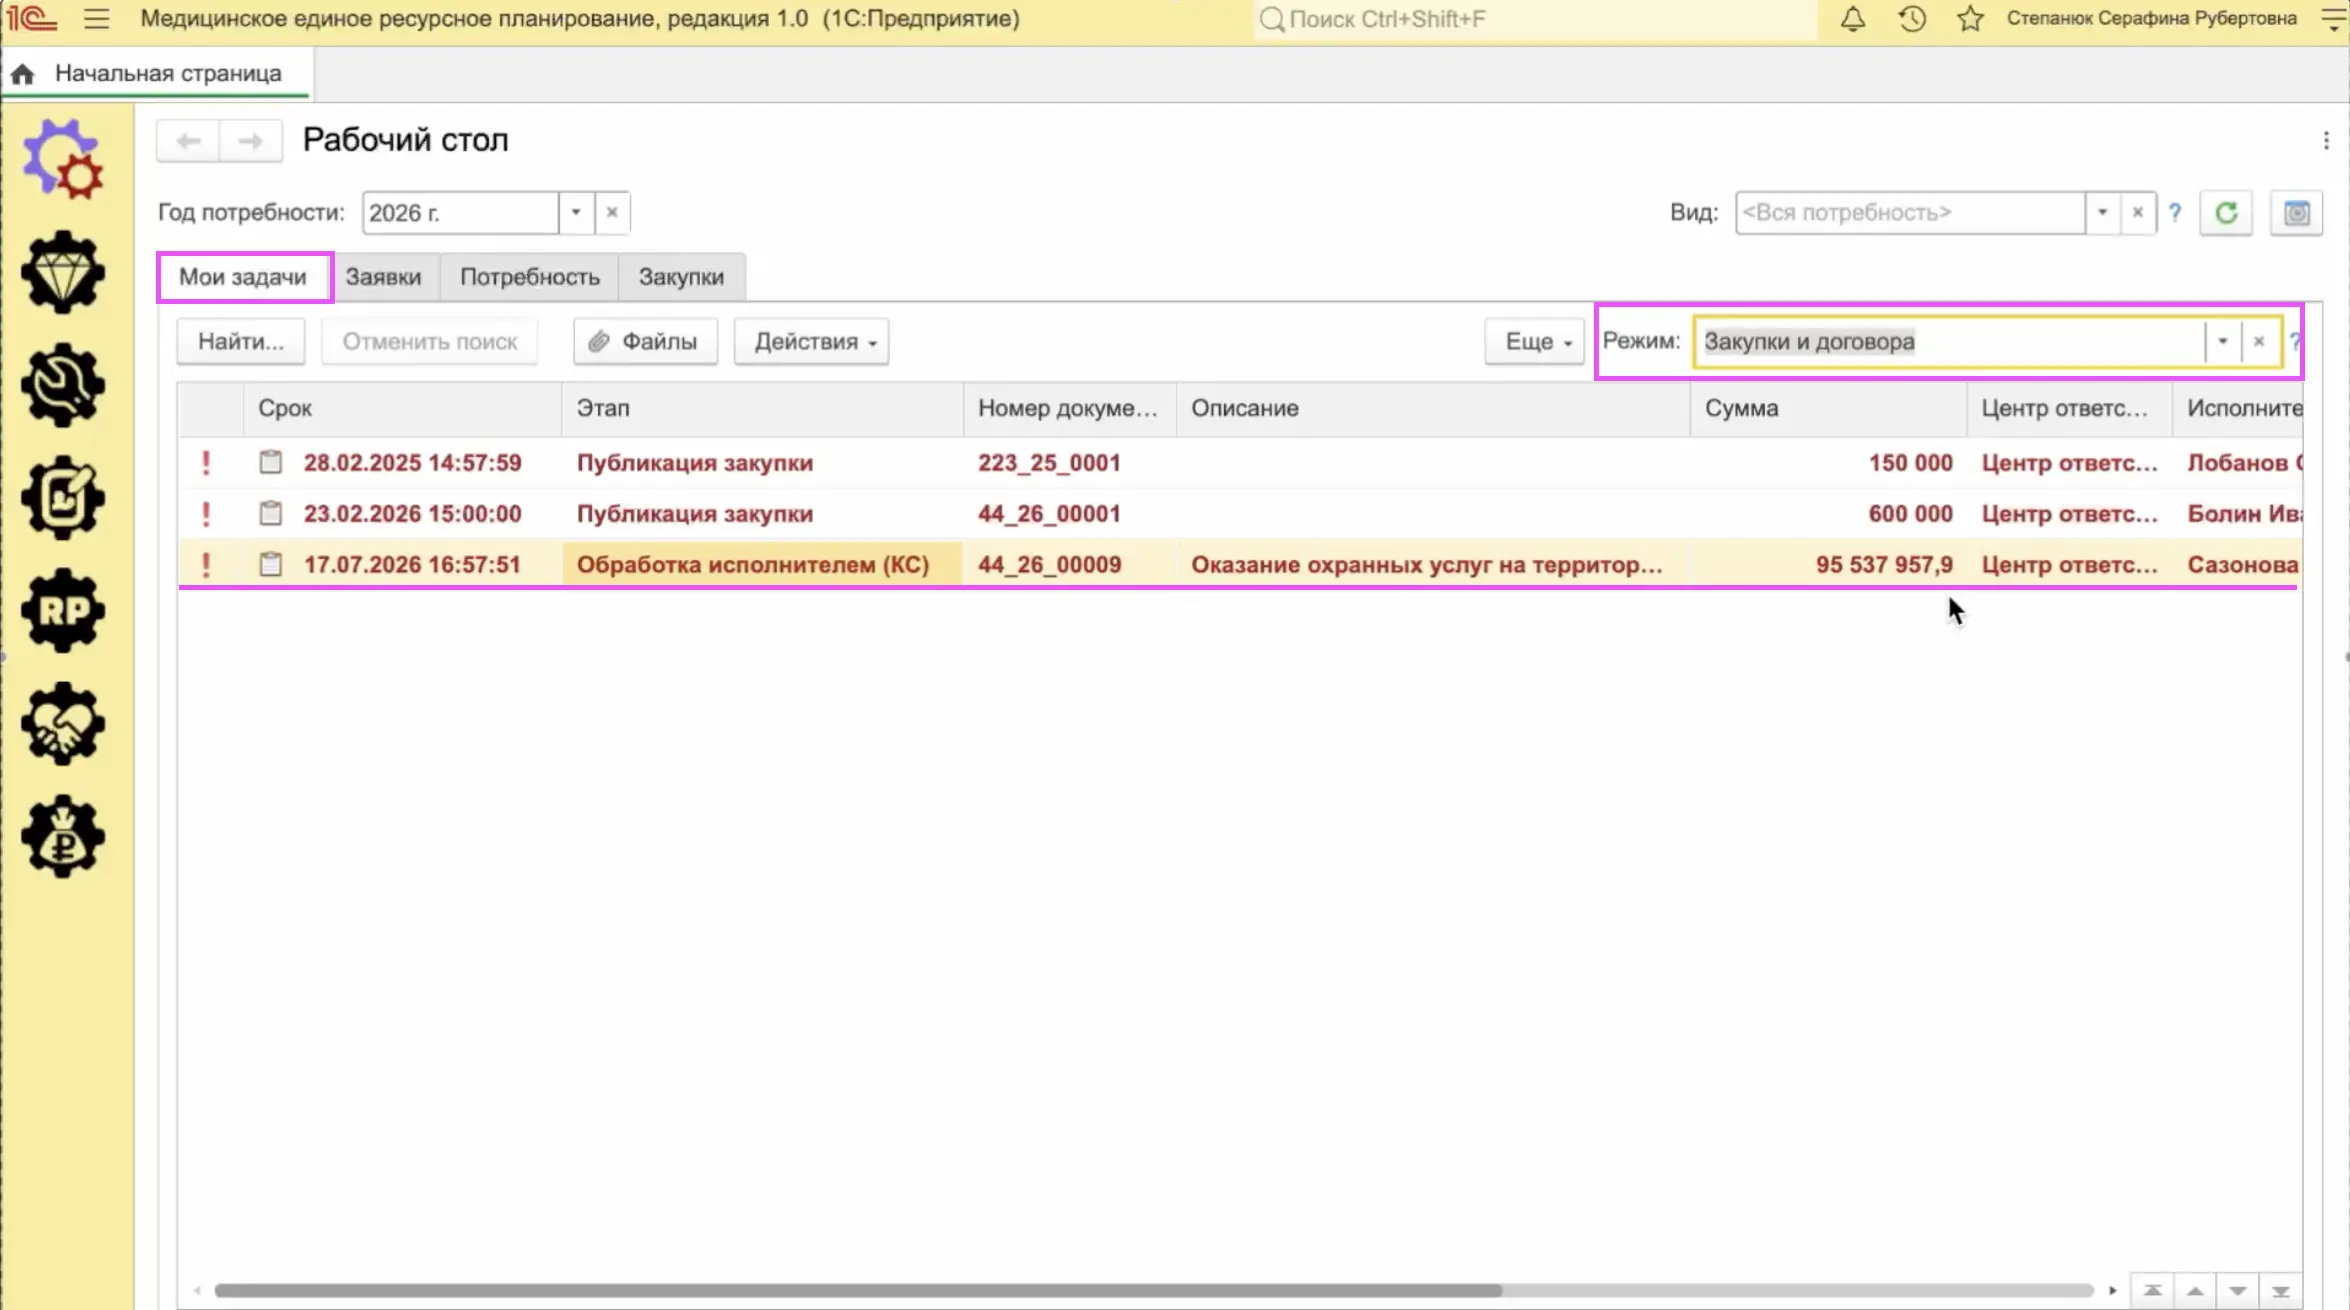Expand the Год потребности dropdown
This screenshot has width=2350, height=1310.
coord(576,212)
